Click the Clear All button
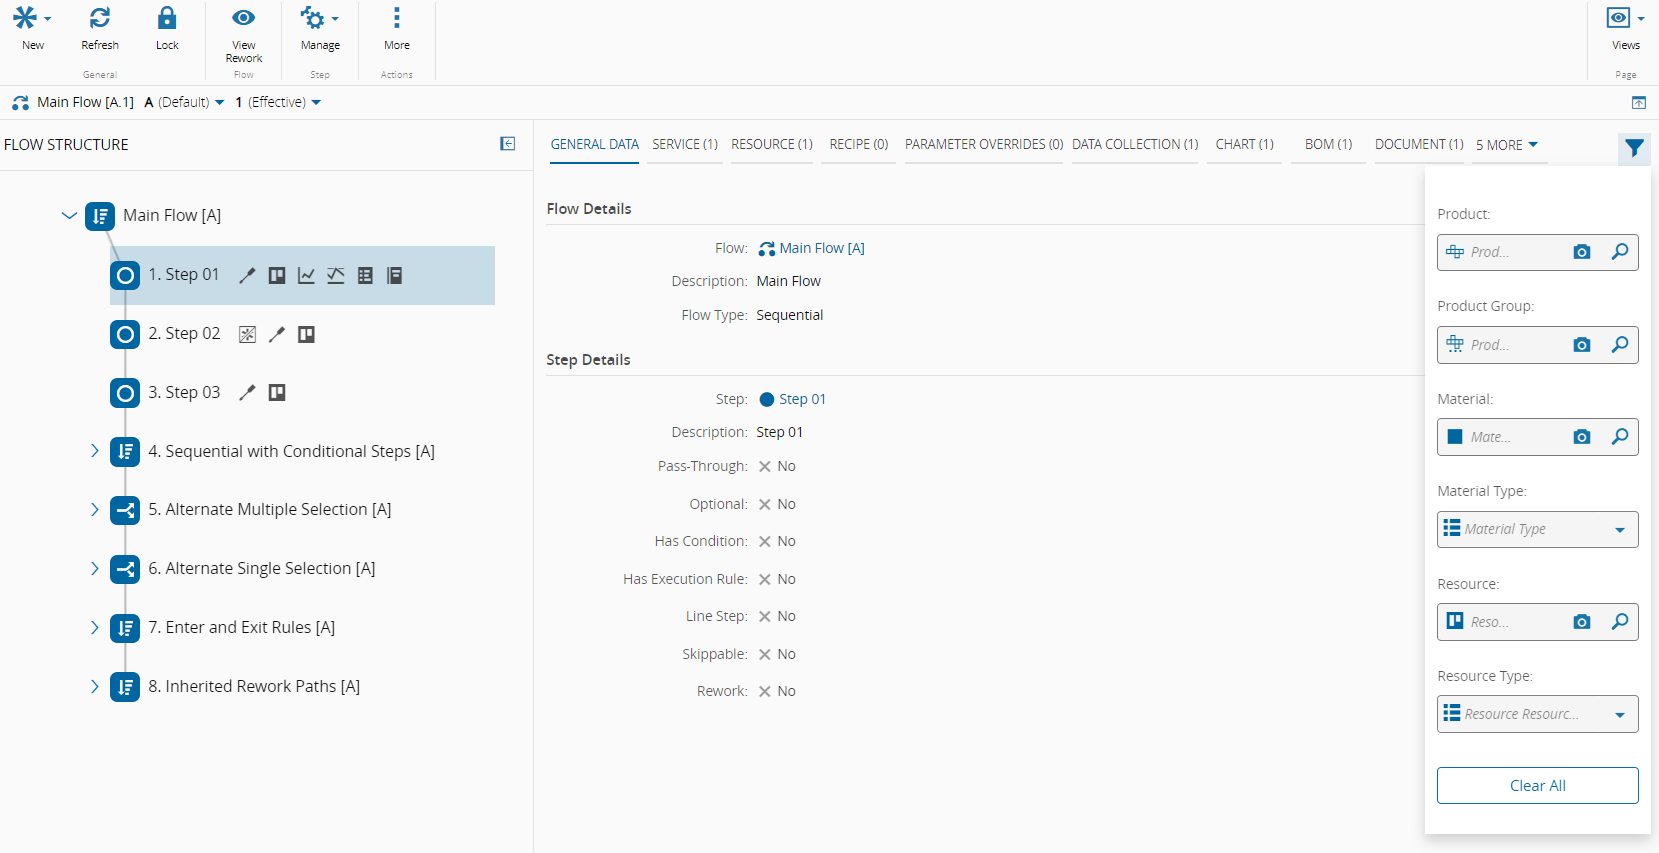The width and height of the screenshot is (1659, 853). pos(1537,785)
